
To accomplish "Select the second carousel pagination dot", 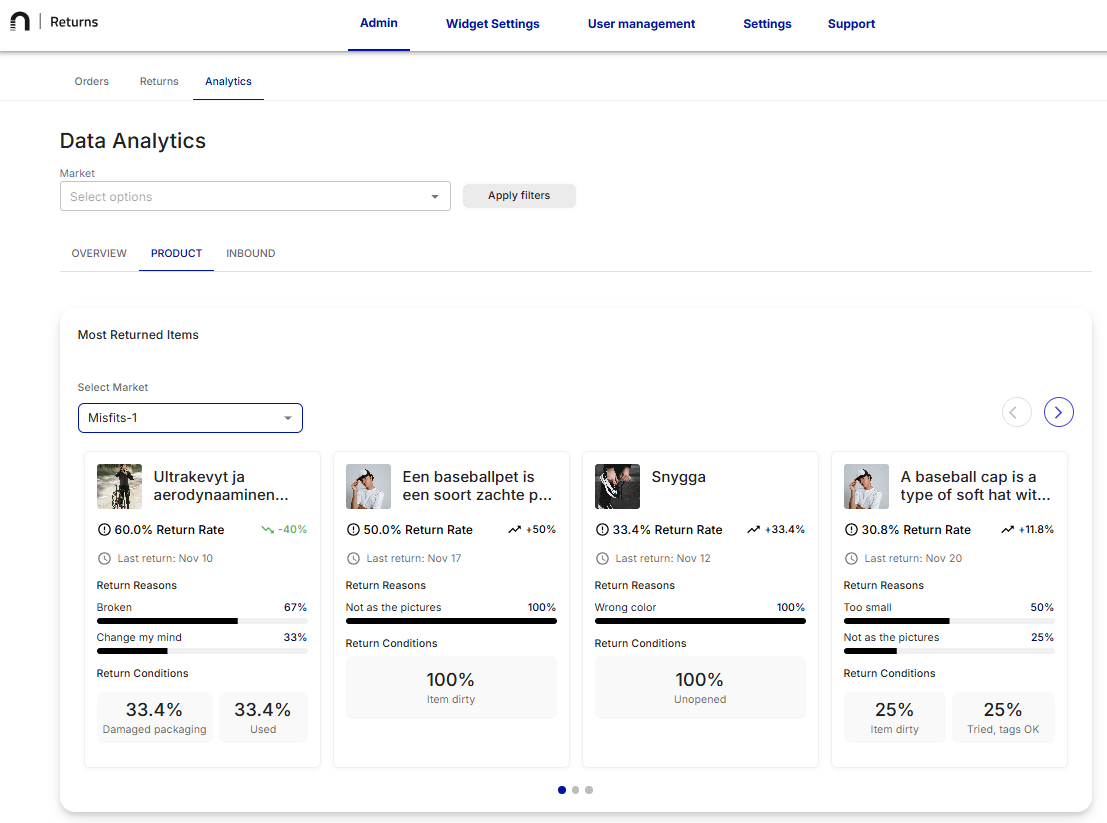I will coord(575,790).
